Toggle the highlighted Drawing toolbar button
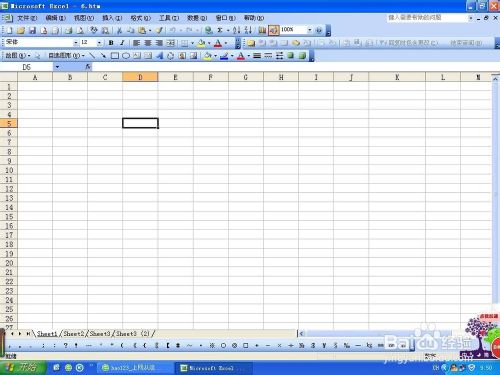The height and width of the screenshot is (375, 500). [x=274, y=30]
